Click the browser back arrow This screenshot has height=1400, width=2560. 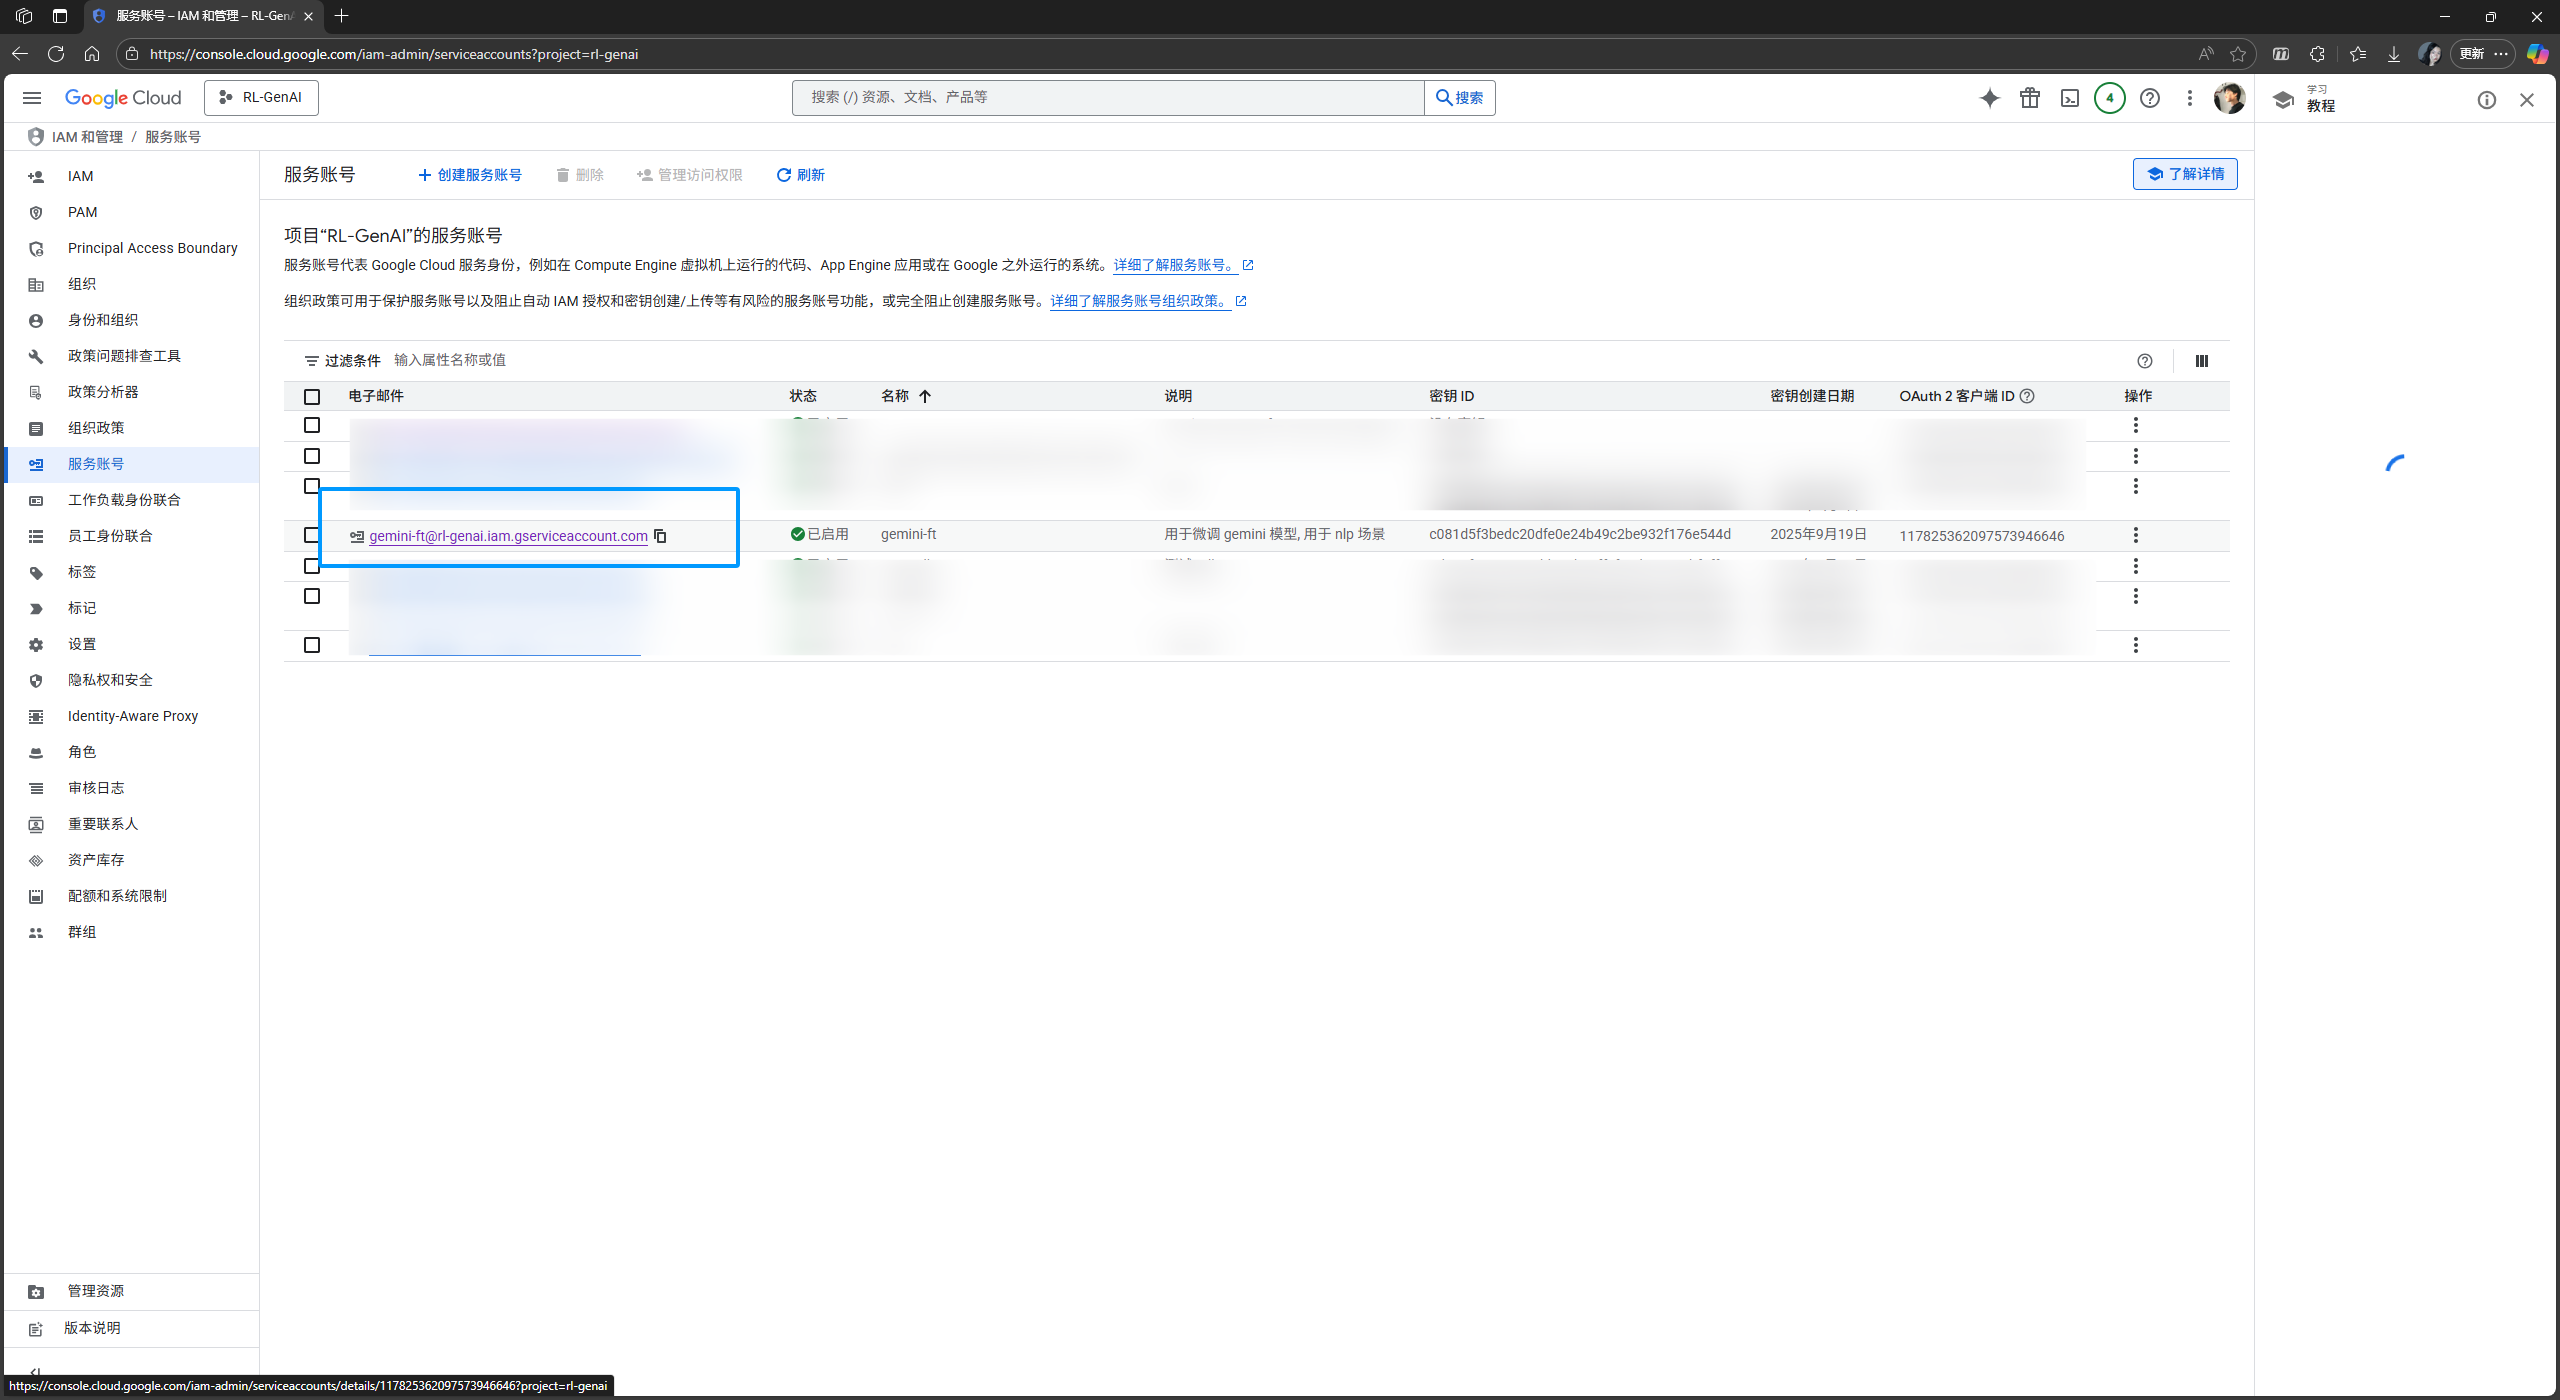coord(20,54)
